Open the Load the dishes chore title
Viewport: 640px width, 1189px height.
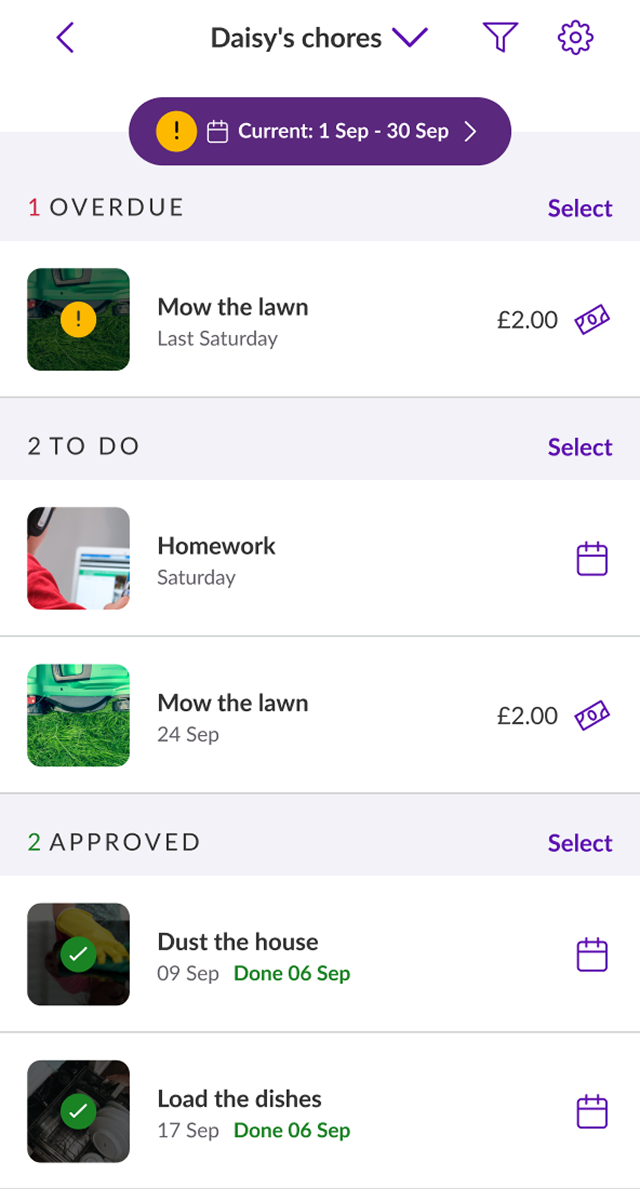click(x=239, y=1098)
